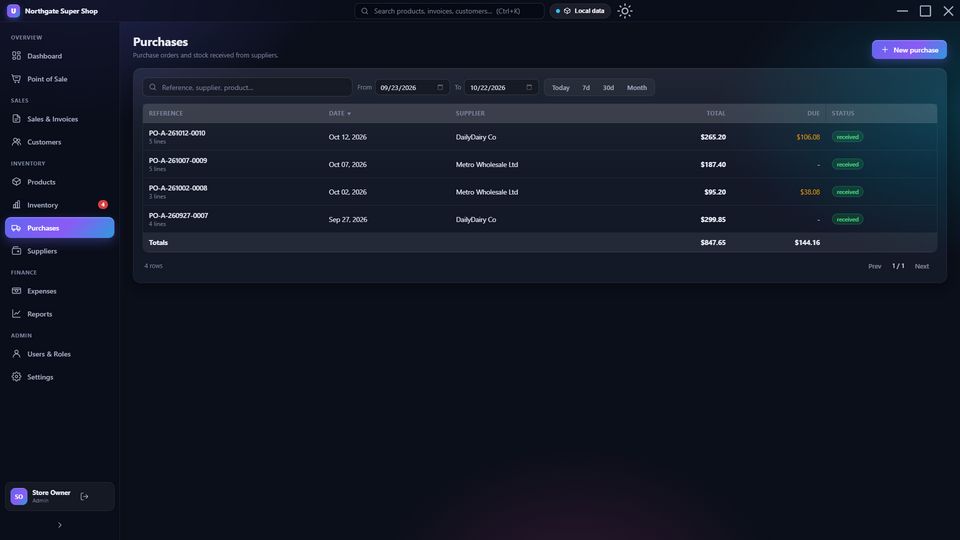Click the Total column header
960x540 pixels.
pyautogui.click(x=716, y=113)
